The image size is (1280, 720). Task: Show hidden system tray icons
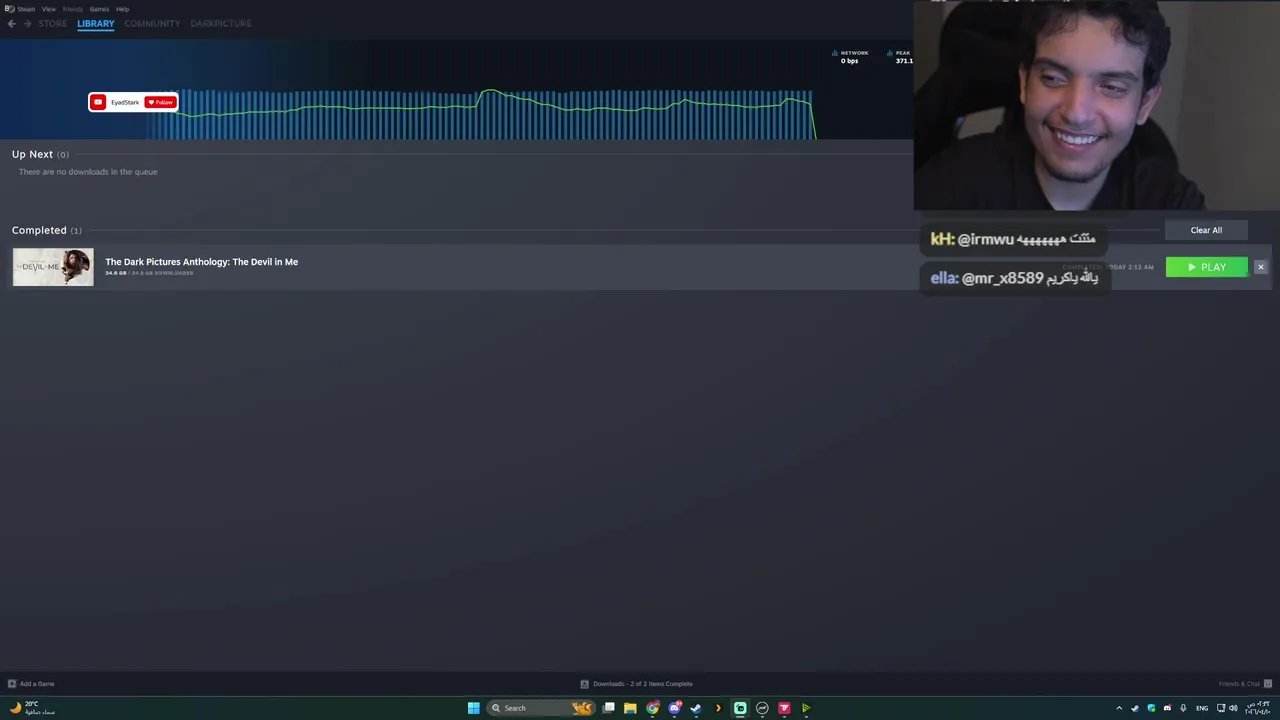1119,708
